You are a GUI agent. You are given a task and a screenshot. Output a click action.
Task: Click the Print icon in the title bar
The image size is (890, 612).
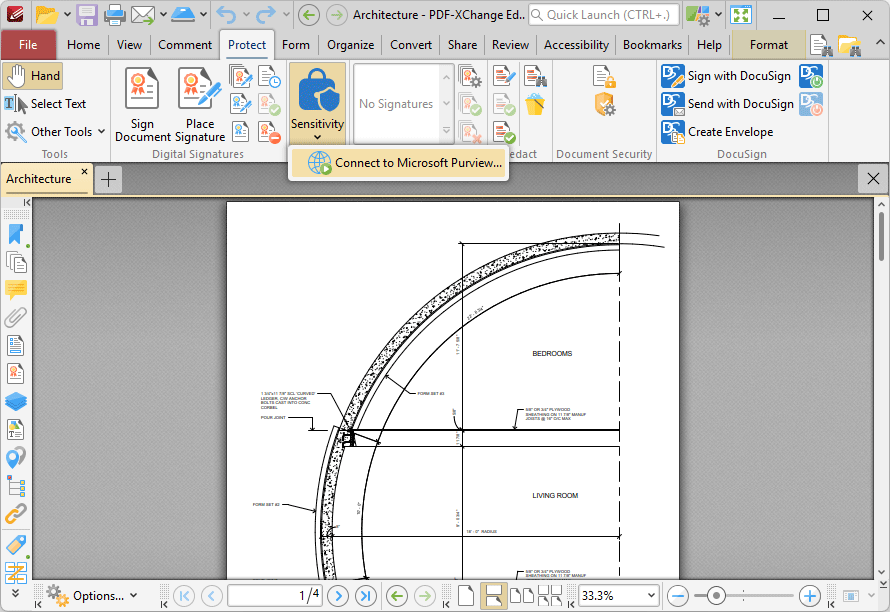tap(114, 15)
